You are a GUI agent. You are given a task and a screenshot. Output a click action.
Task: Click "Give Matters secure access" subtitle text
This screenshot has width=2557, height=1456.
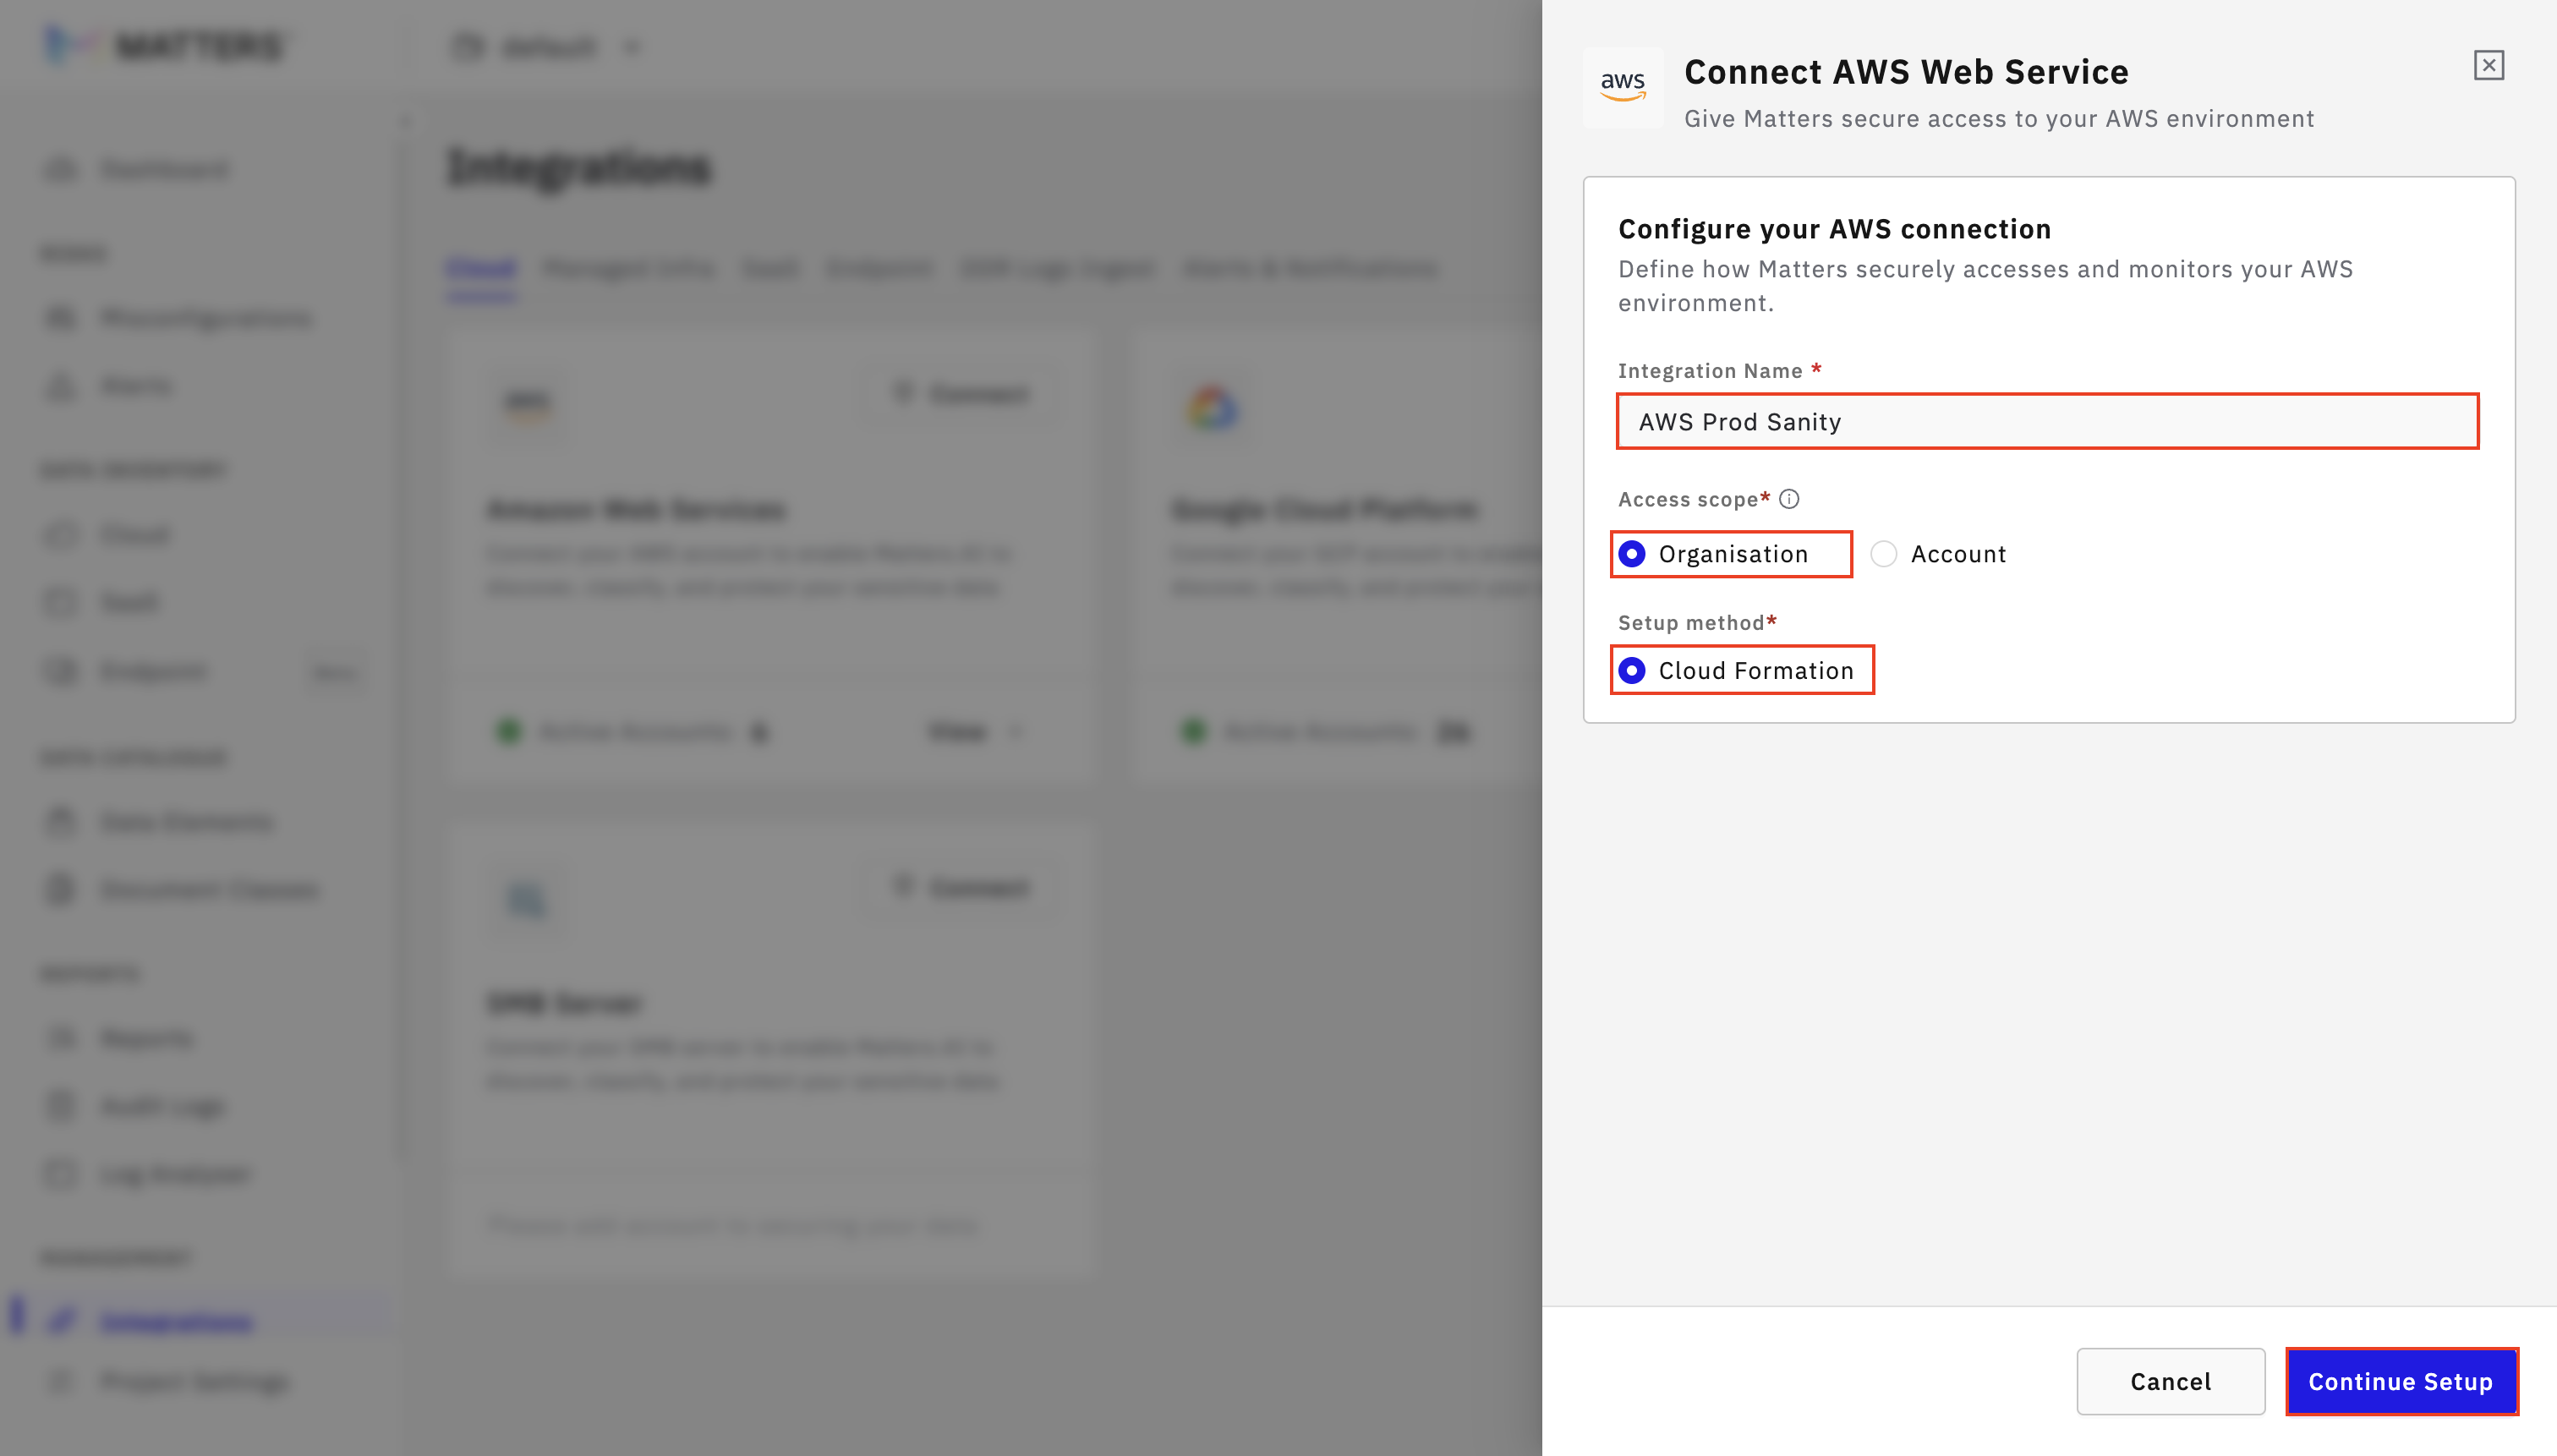[x=1999, y=119]
